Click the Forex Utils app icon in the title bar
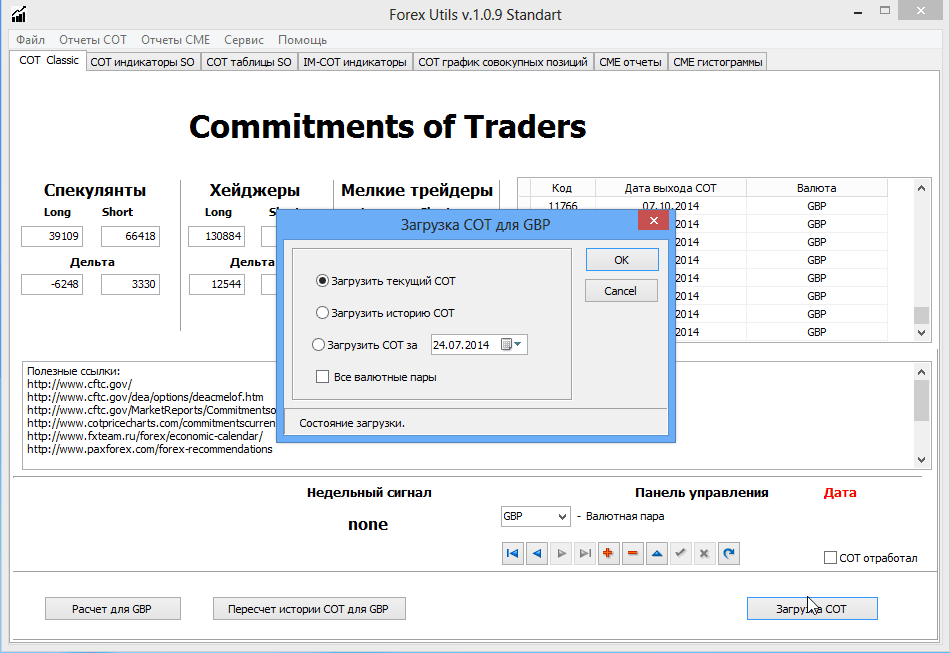 click(19, 14)
